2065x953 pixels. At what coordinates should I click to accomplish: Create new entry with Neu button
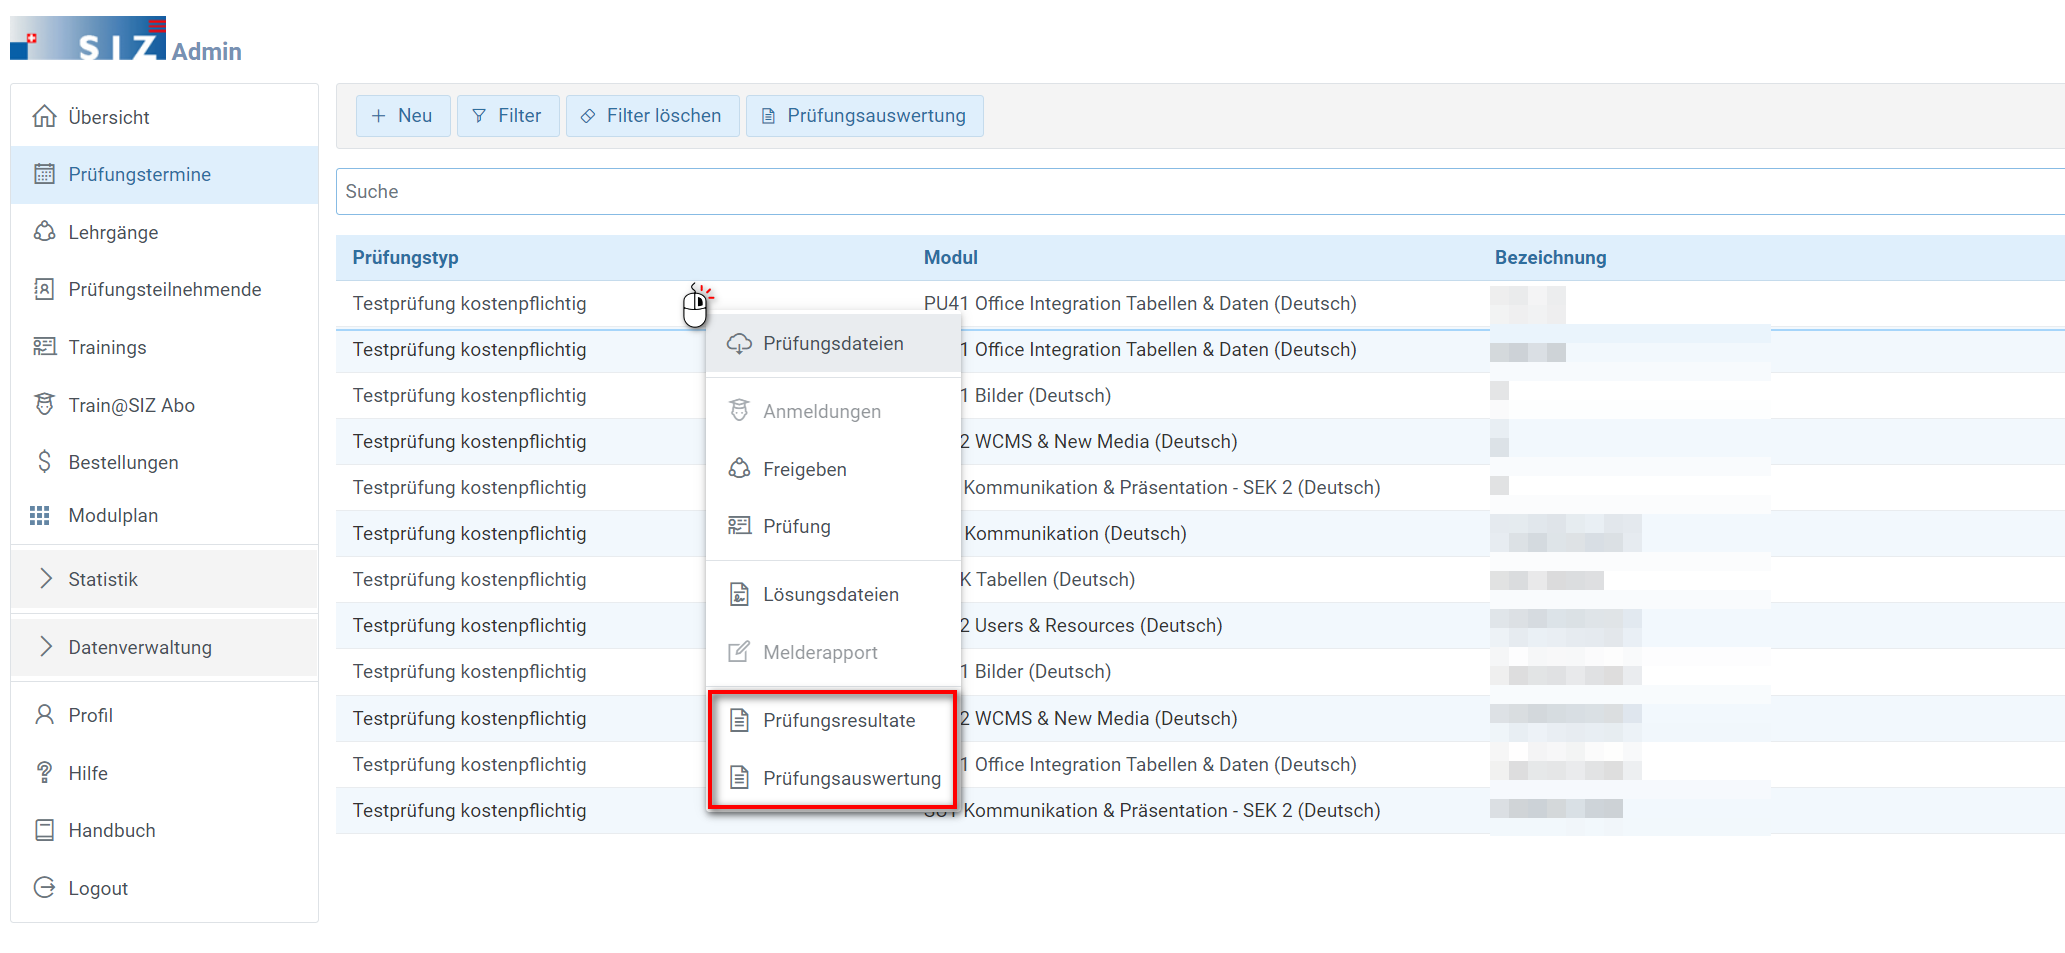click(x=403, y=116)
